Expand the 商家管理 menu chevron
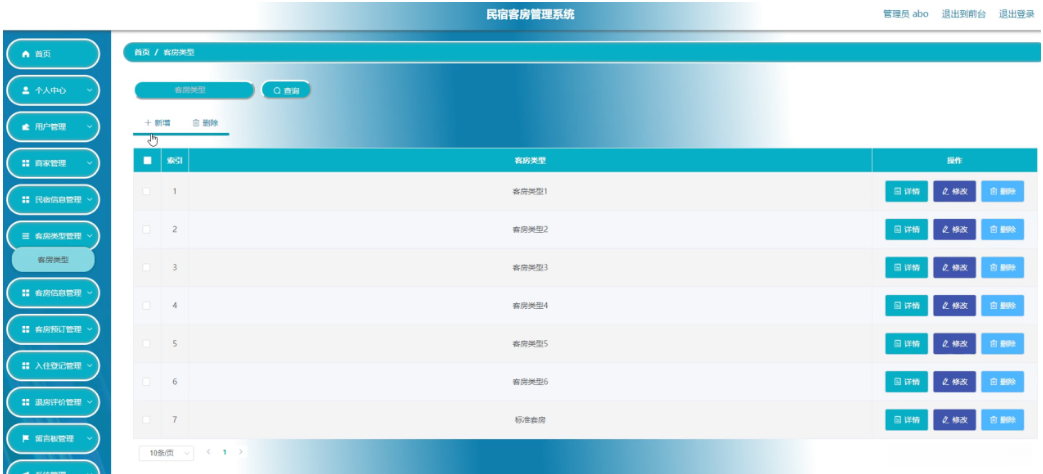This screenshot has width=1043, height=474. 90,163
